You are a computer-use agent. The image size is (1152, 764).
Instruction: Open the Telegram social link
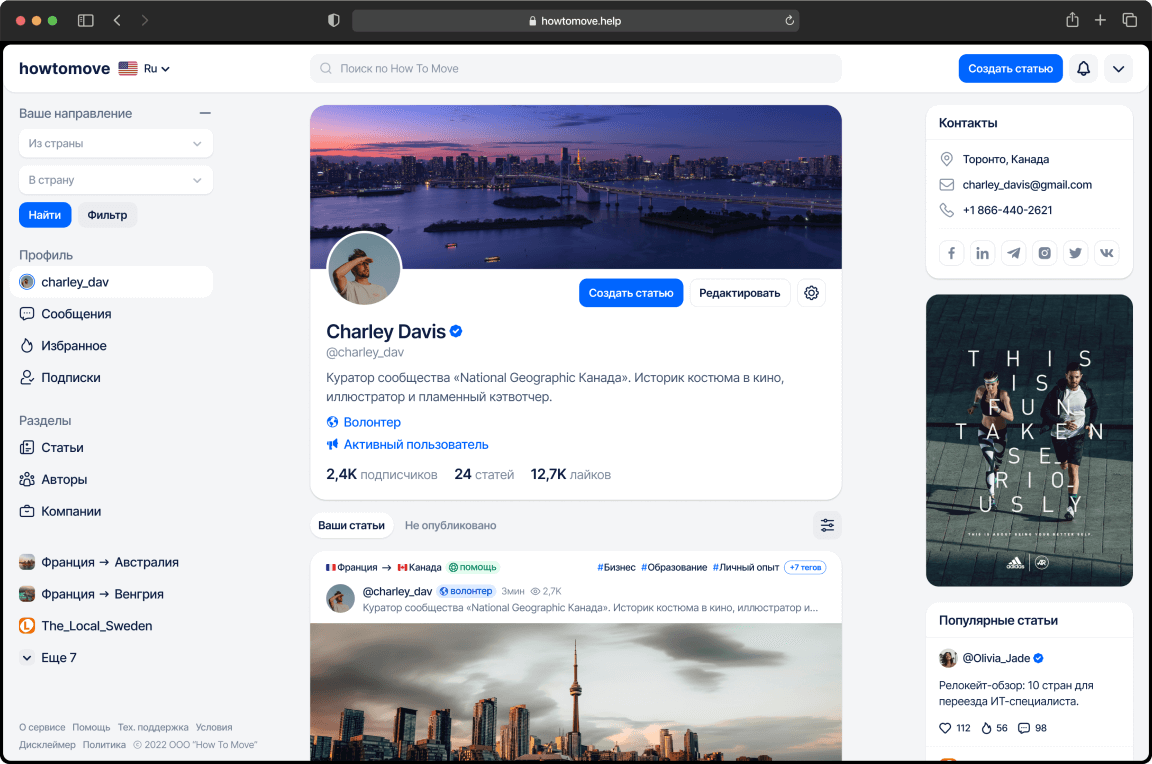pos(1014,253)
